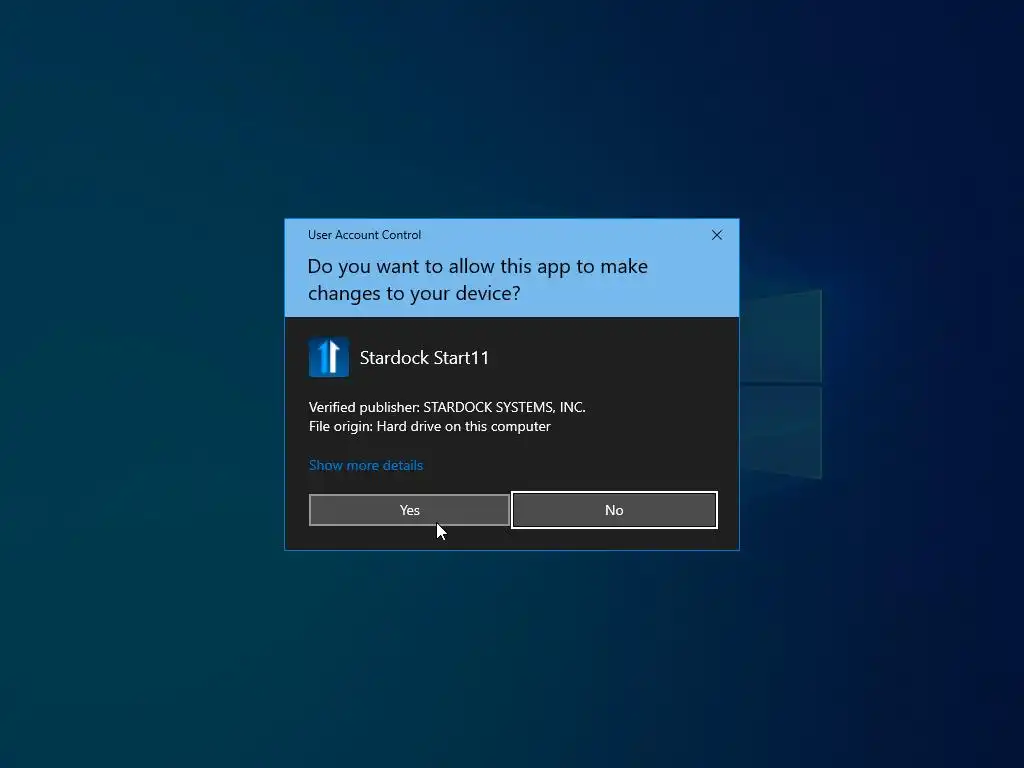Click the User Account Control title text

tap(364, 235)
